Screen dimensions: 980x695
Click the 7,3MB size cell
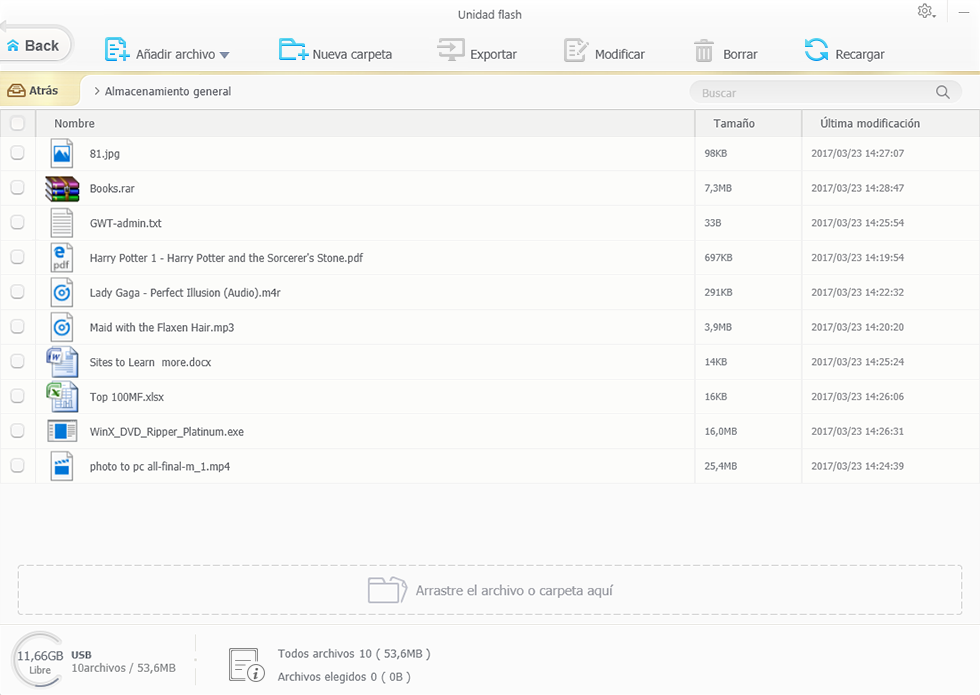718,188
